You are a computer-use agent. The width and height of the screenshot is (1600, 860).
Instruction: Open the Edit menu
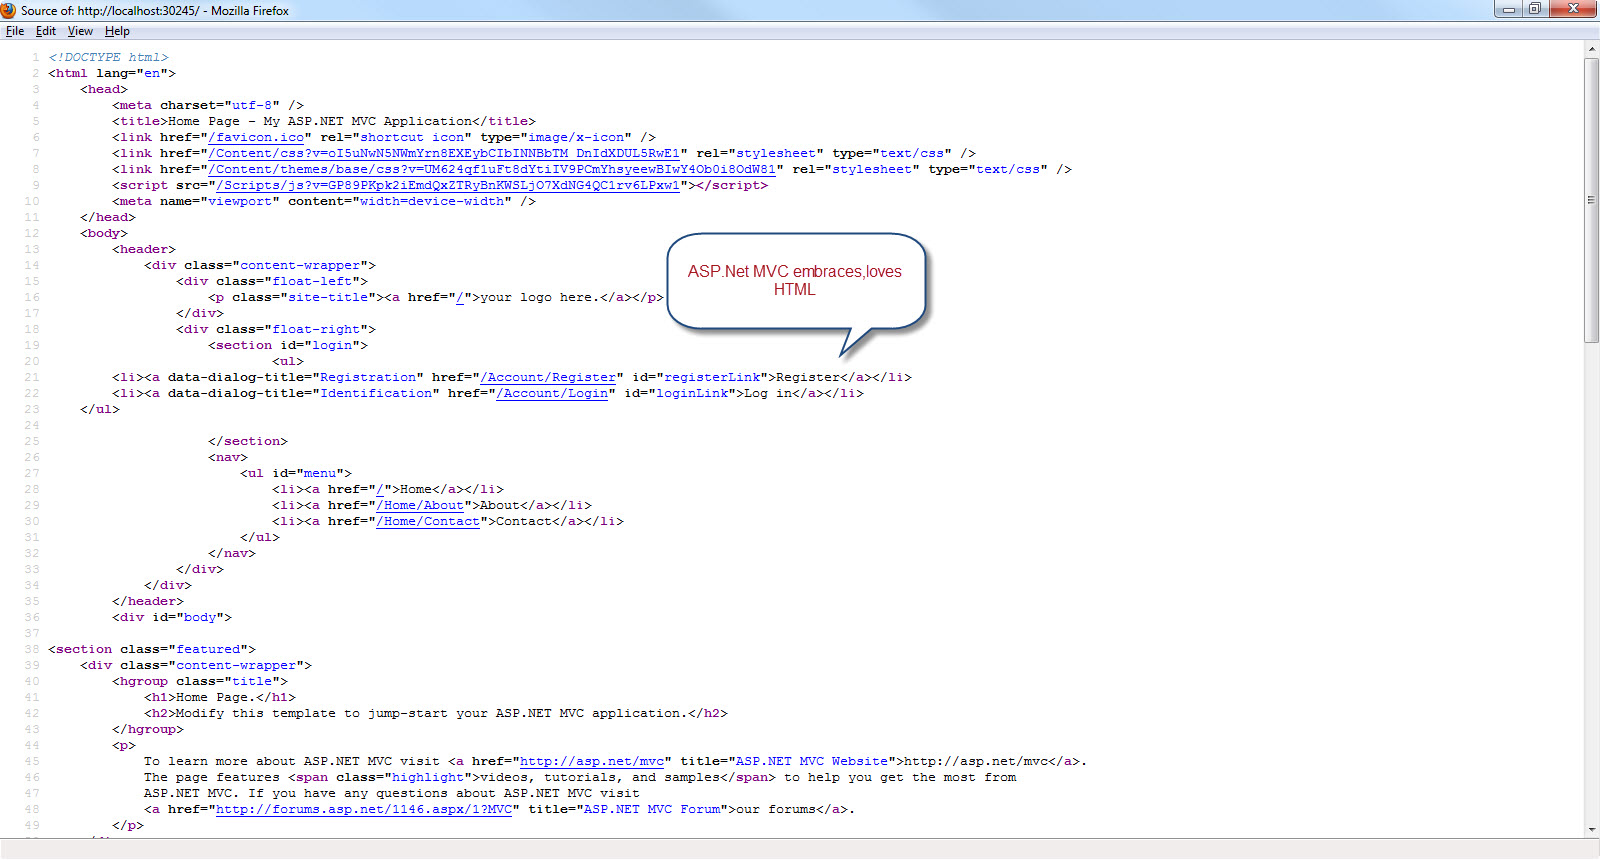[x=46, y=31]
